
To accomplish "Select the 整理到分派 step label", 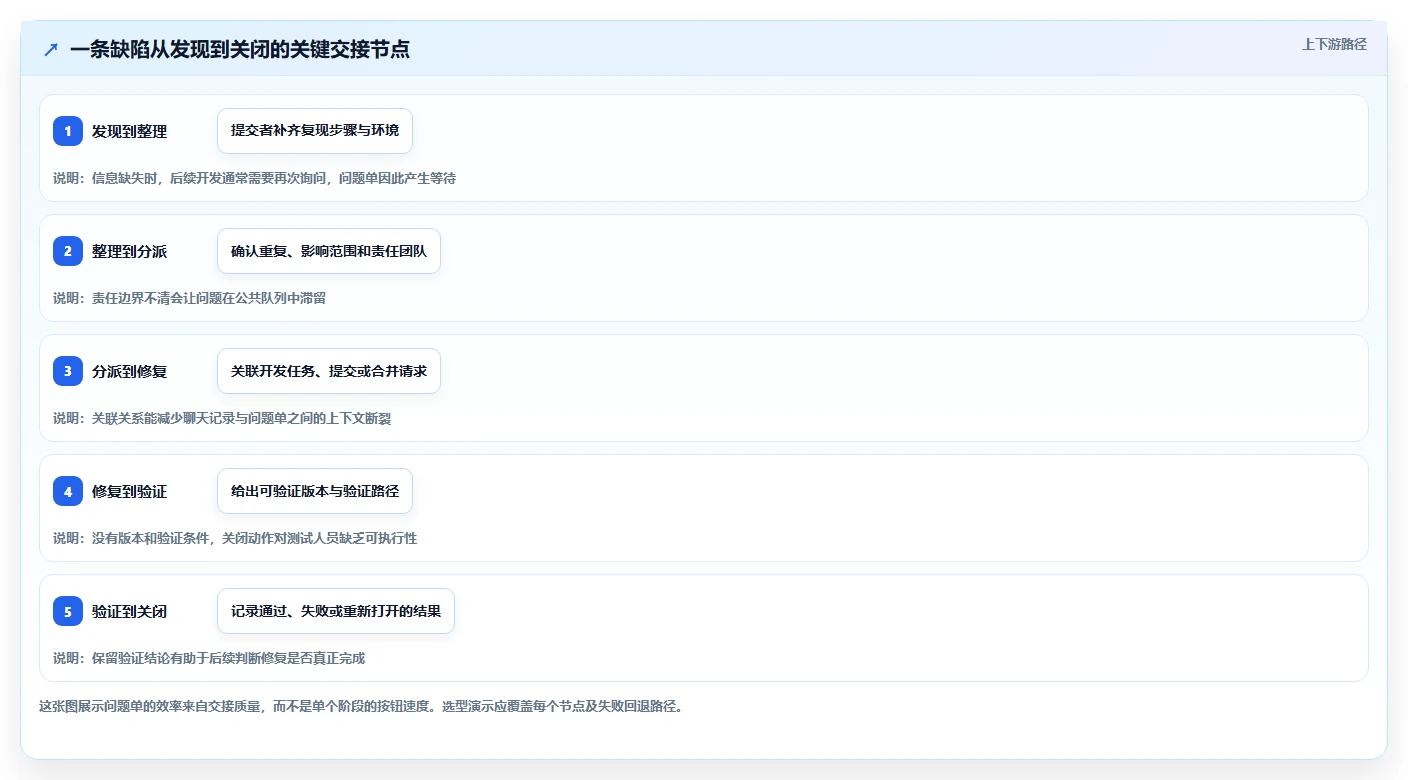I will [129, 251].
